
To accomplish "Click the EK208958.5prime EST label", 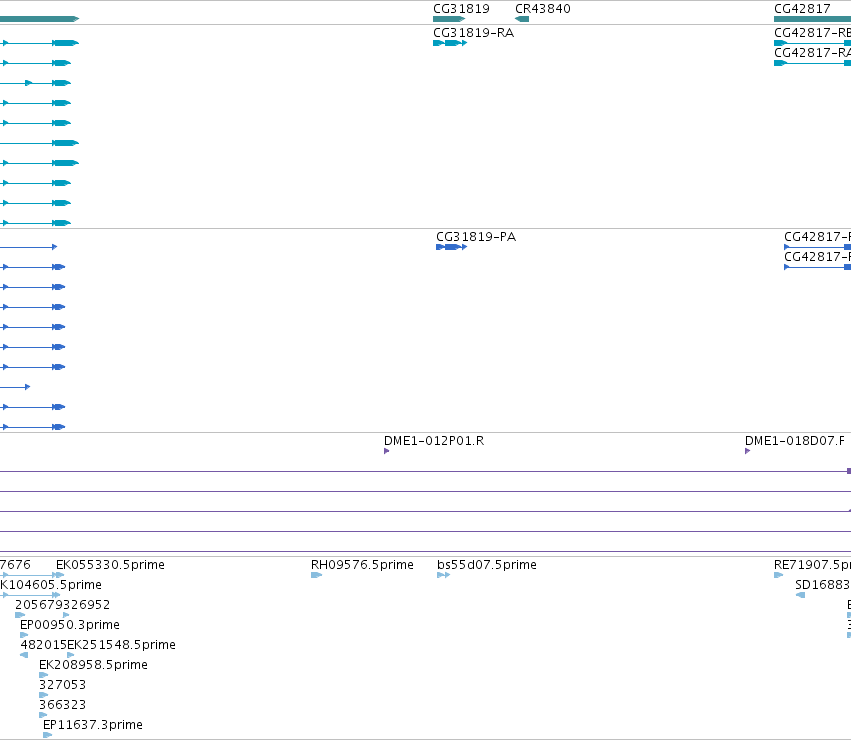I will click(93, 665).
